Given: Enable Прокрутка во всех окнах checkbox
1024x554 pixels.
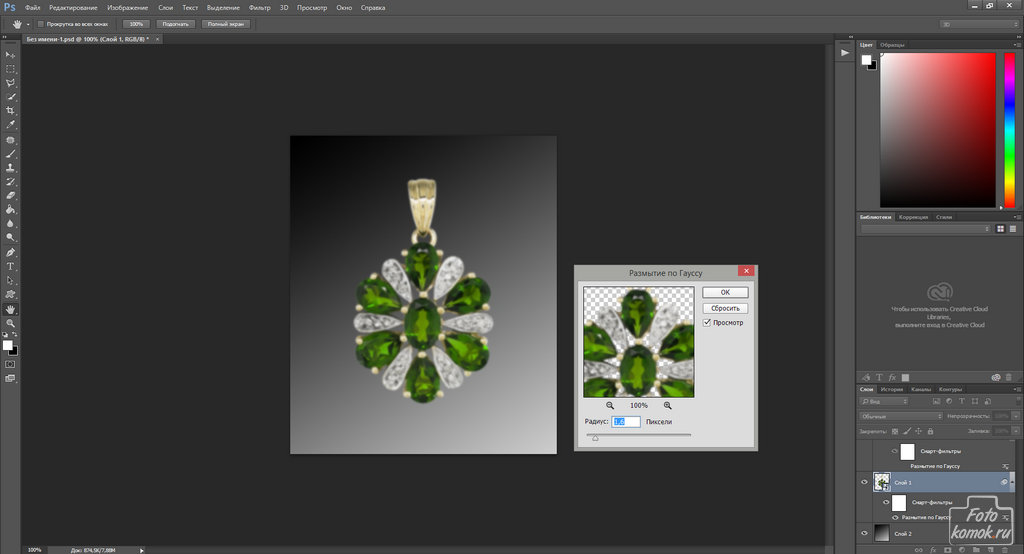Looking at the screenshot, I should 40,23.
